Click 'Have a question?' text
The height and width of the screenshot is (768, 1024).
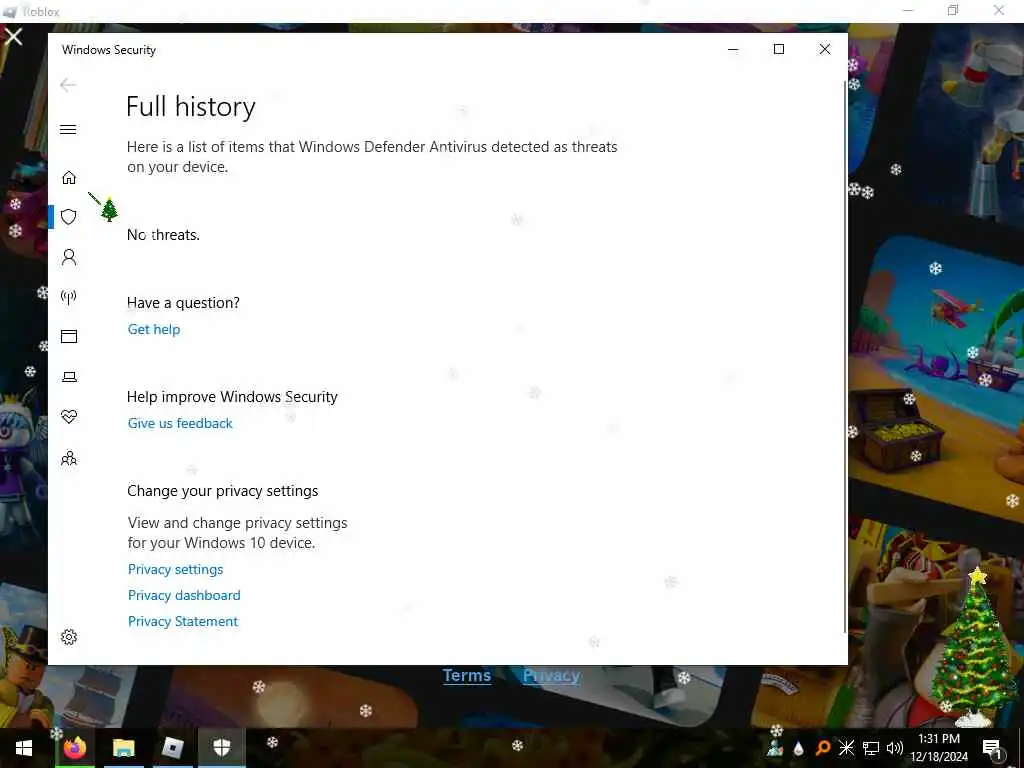click(x=184, y=303)
